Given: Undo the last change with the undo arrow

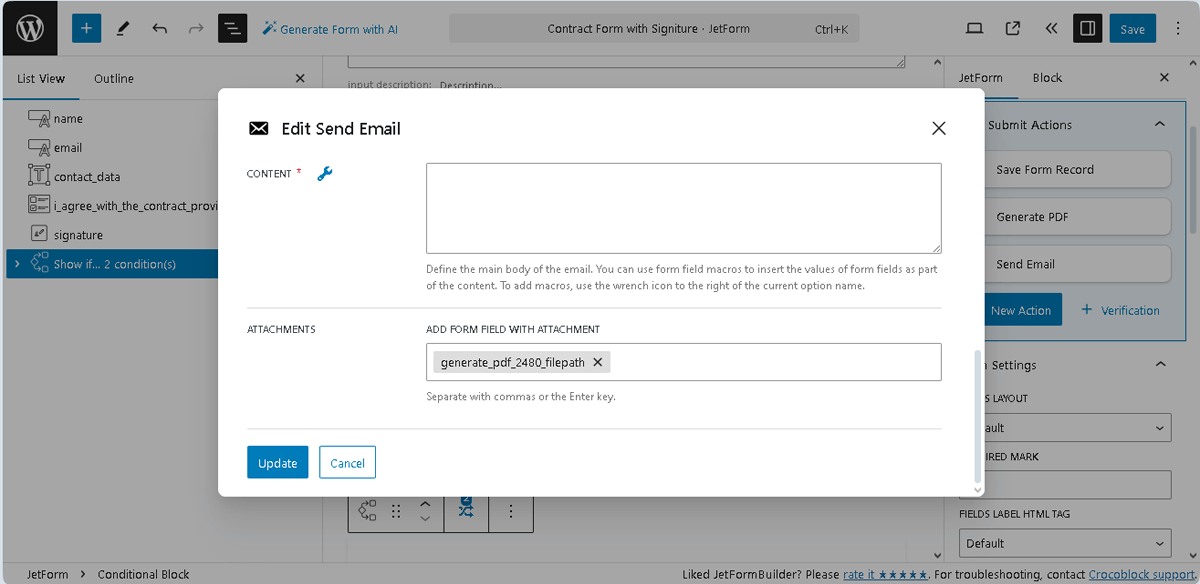Looking at the screenshot, I should pos(157,28).
